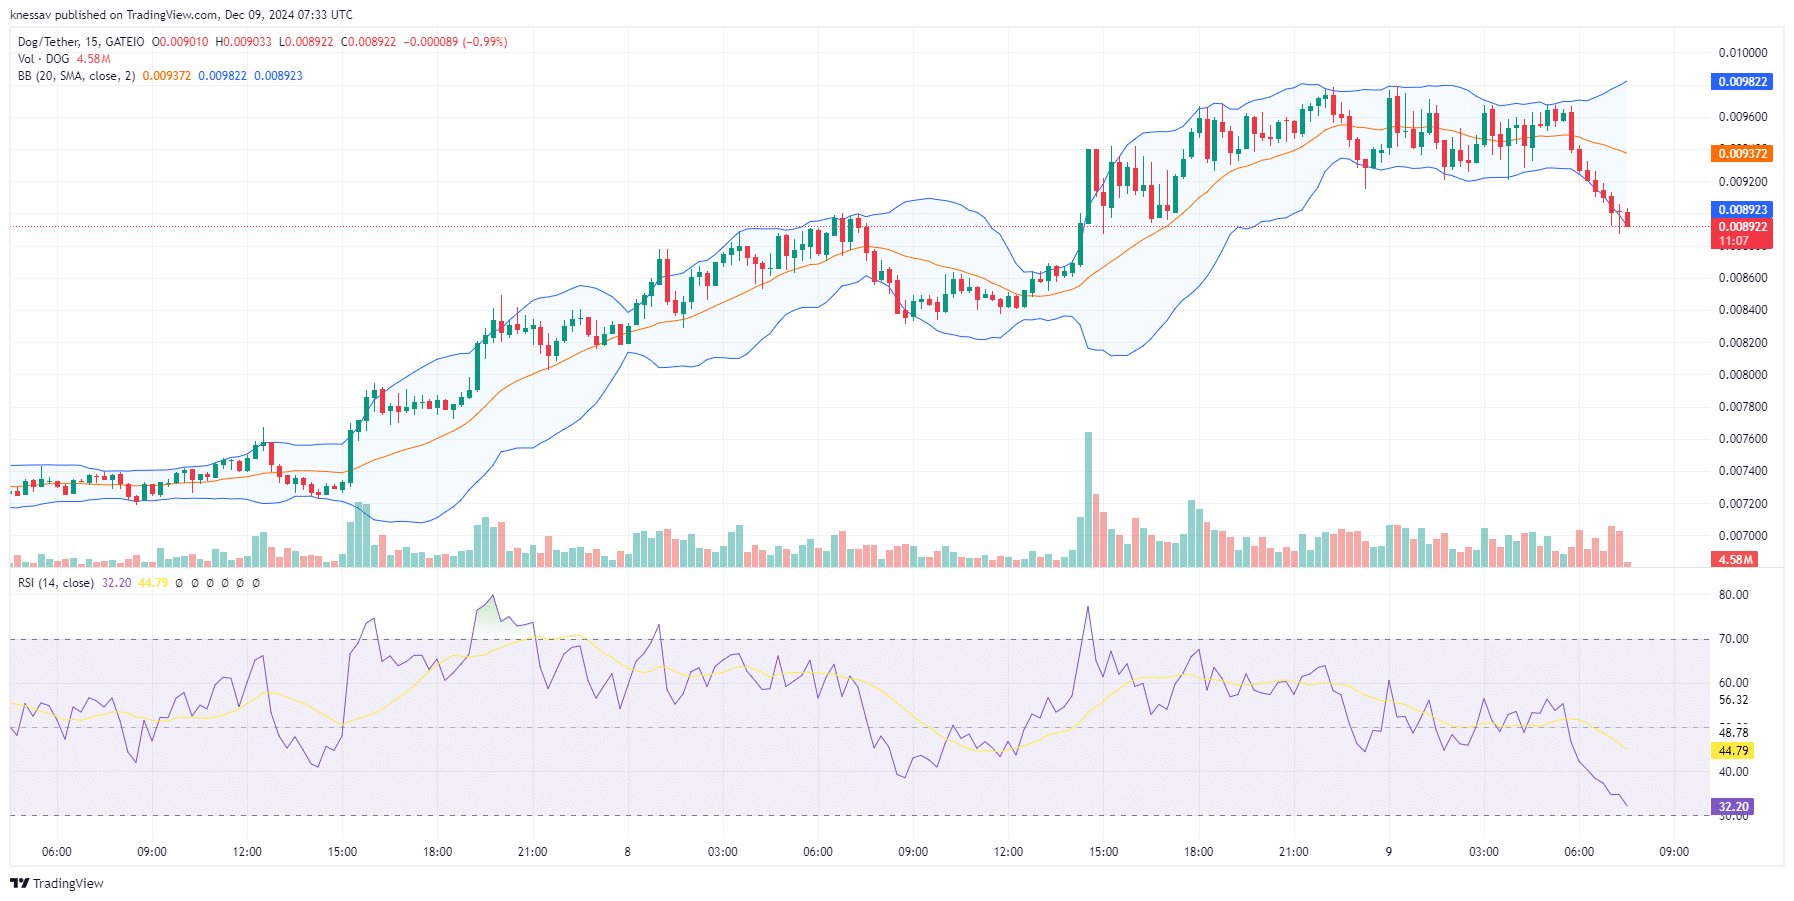Click the Vol · DOG indicator label
Image resolution: width=1794 pixels, height=901 pixels.
click(44, 59)
